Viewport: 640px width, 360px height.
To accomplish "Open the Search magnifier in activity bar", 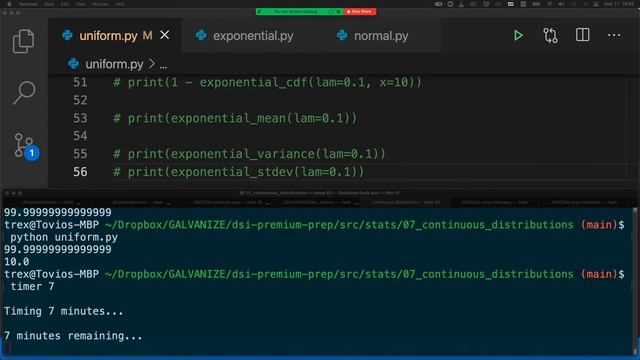I will tap(24, 92).
